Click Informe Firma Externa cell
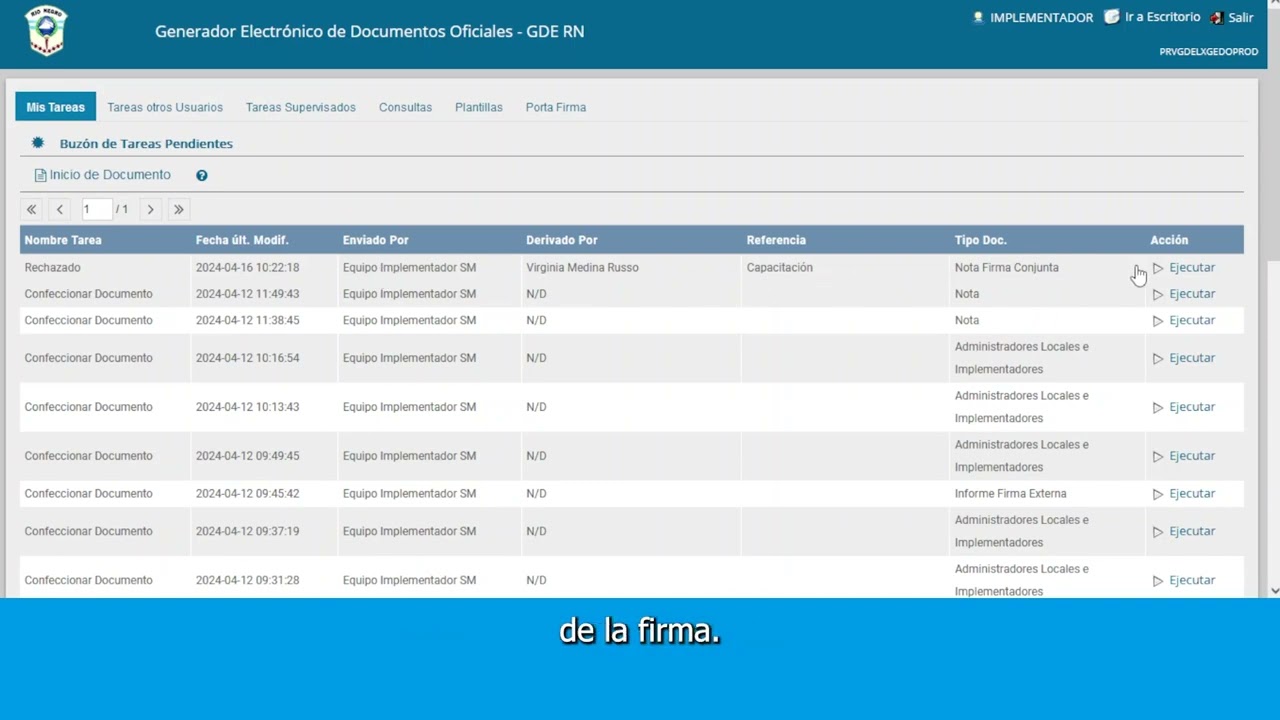The width and height of the screenshot is (1280, 720). (1011, 494)
